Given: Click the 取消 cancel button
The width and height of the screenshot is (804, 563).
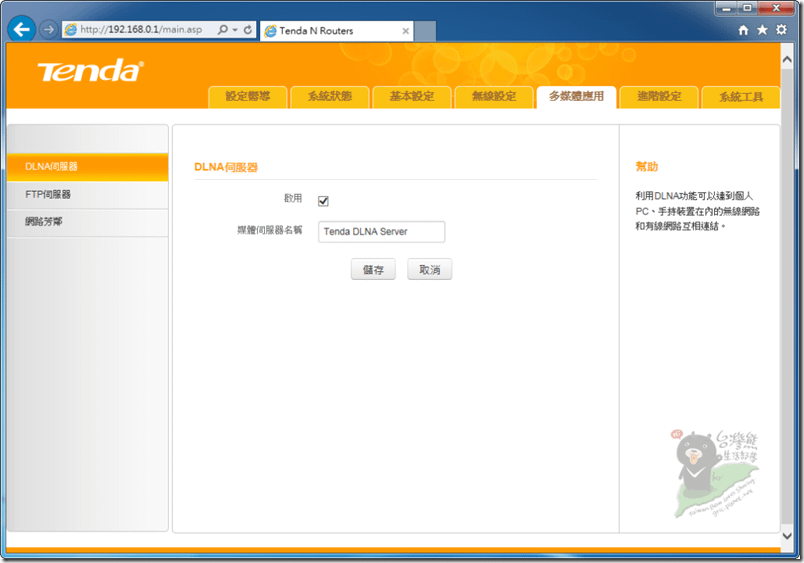Looking at the screenshot, I should (430, 270).
